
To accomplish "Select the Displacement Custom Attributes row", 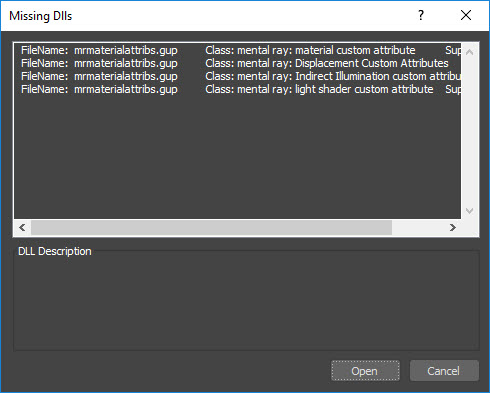I will point(237,63).
